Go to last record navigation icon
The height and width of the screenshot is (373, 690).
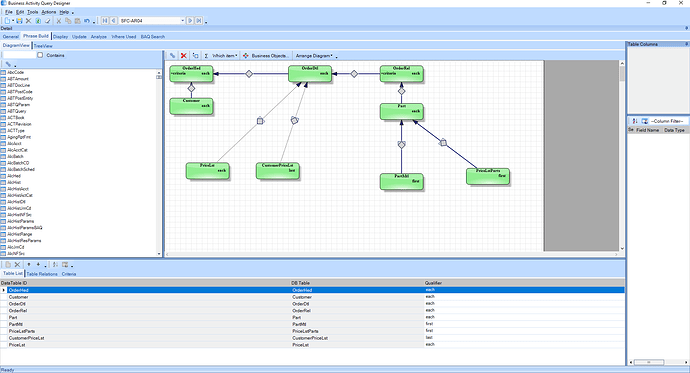(199, 21)
